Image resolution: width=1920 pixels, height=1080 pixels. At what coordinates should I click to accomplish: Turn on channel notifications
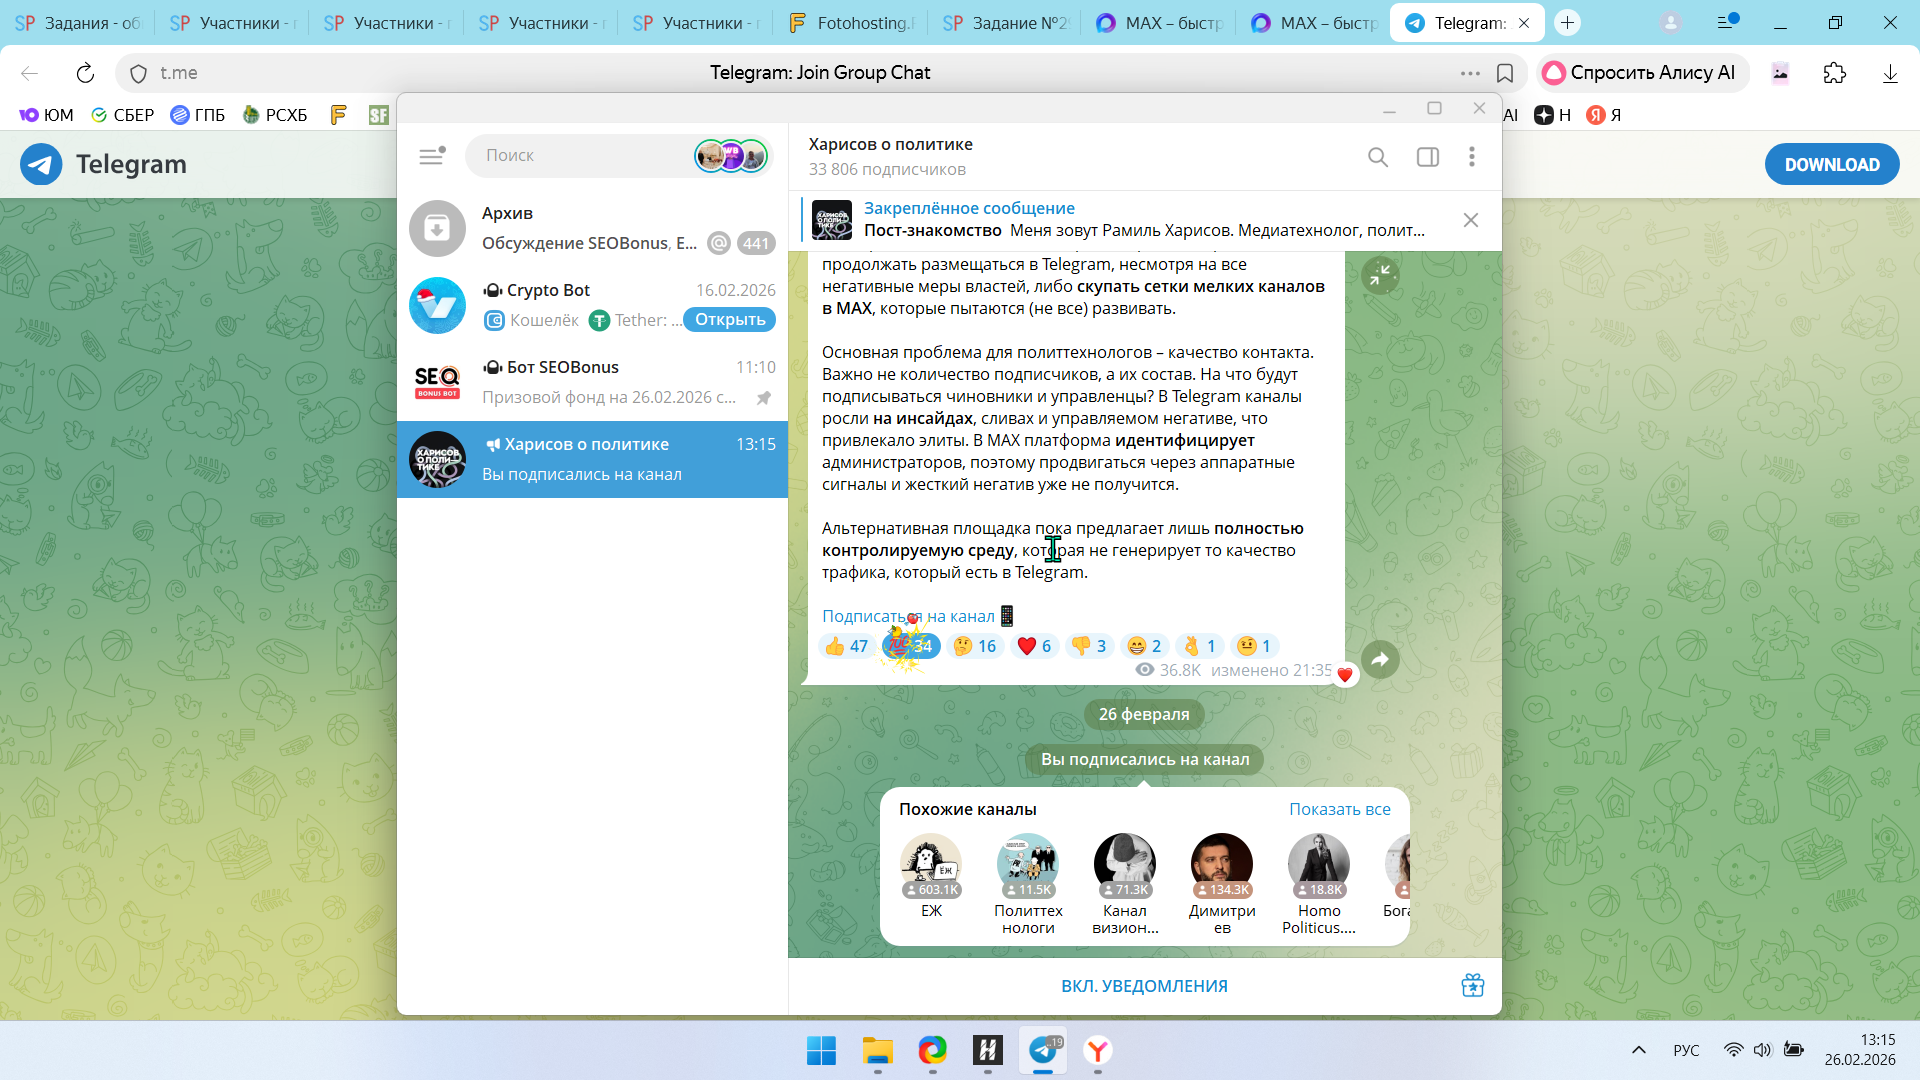click(x=1143, y=986)
